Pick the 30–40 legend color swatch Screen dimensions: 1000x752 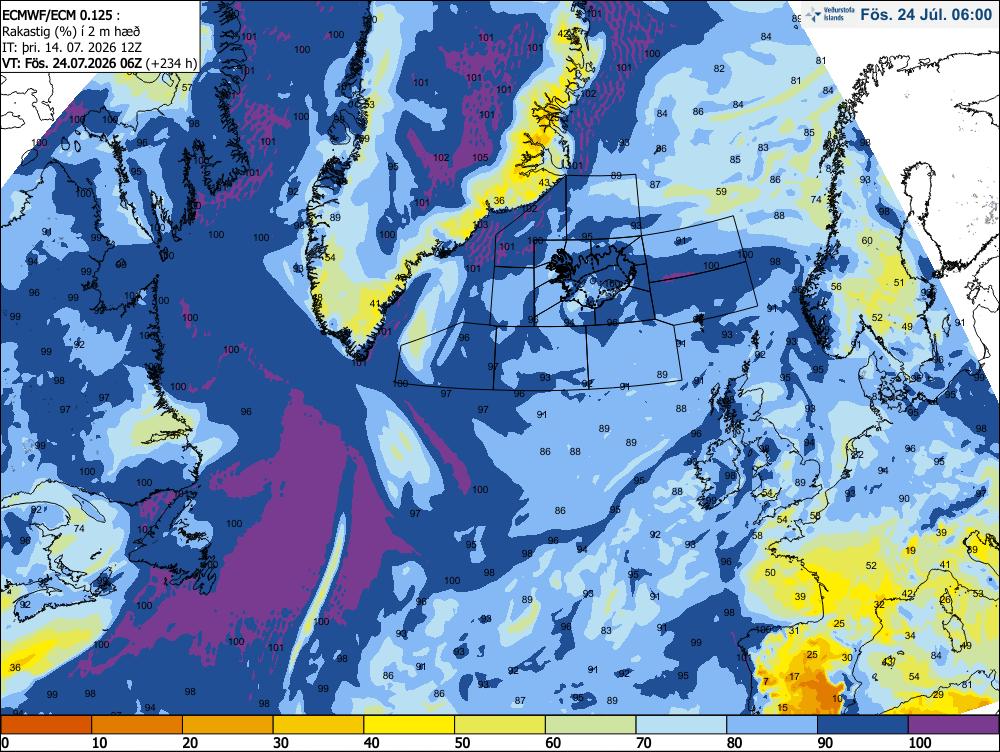[x=318, y=725]
